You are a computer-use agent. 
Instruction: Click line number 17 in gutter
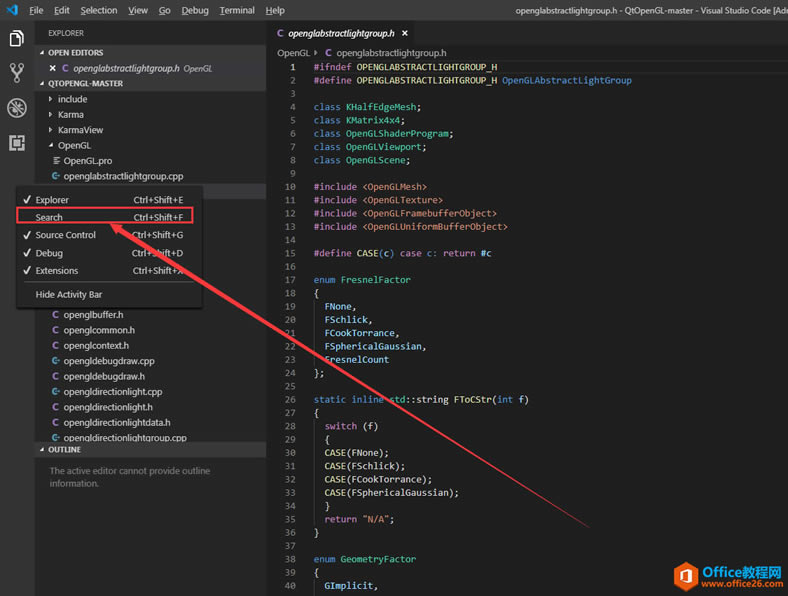pos(290,280)
